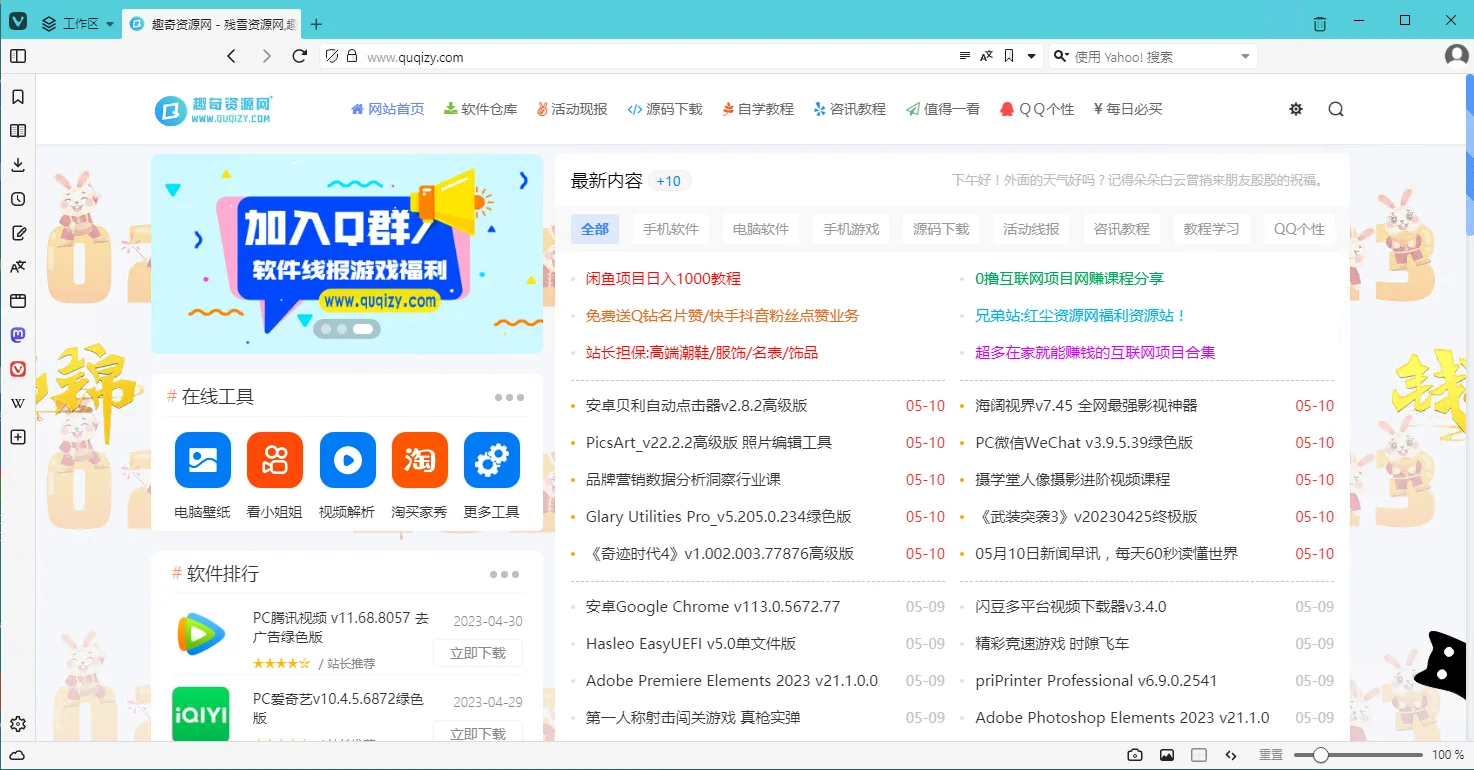Image resolution: width=1474 pixels, height=770 pixels.
Task: Open the 闲鱼项目日入1000教程 link
Action: 663,278
